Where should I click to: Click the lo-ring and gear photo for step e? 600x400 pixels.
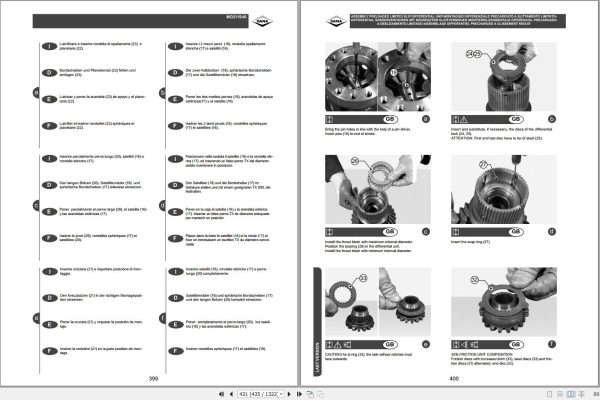point(378,302)
